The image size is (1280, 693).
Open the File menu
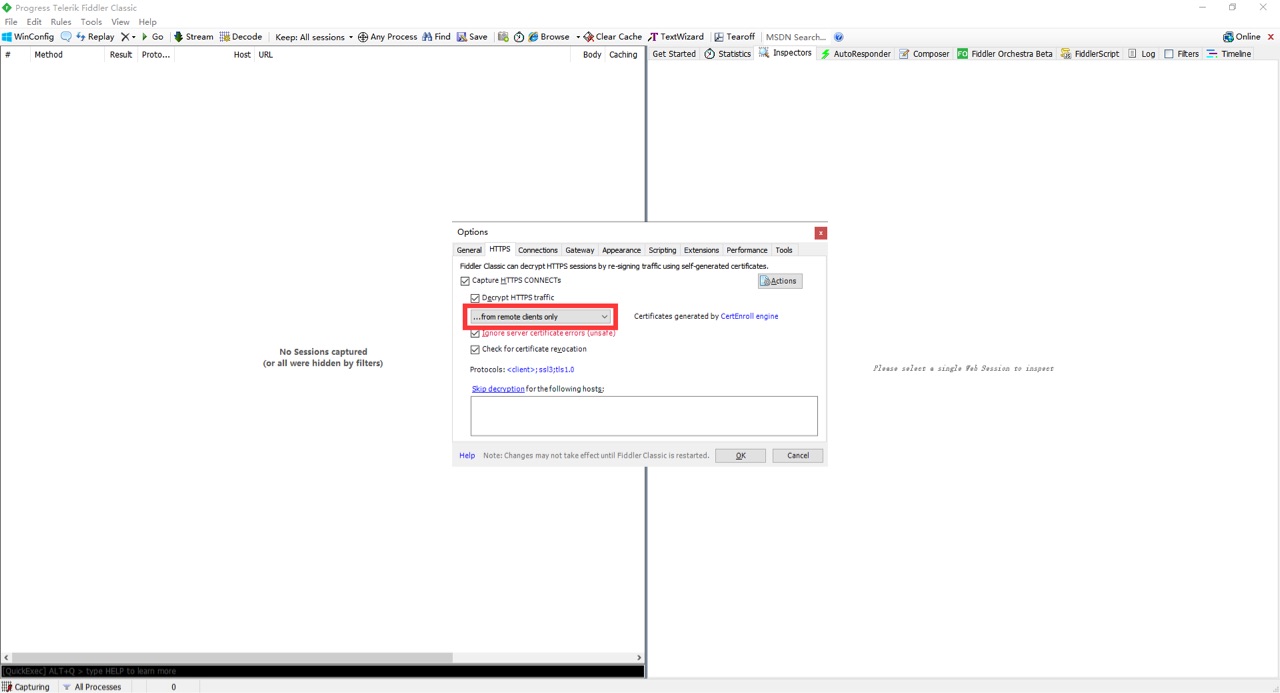11,22
